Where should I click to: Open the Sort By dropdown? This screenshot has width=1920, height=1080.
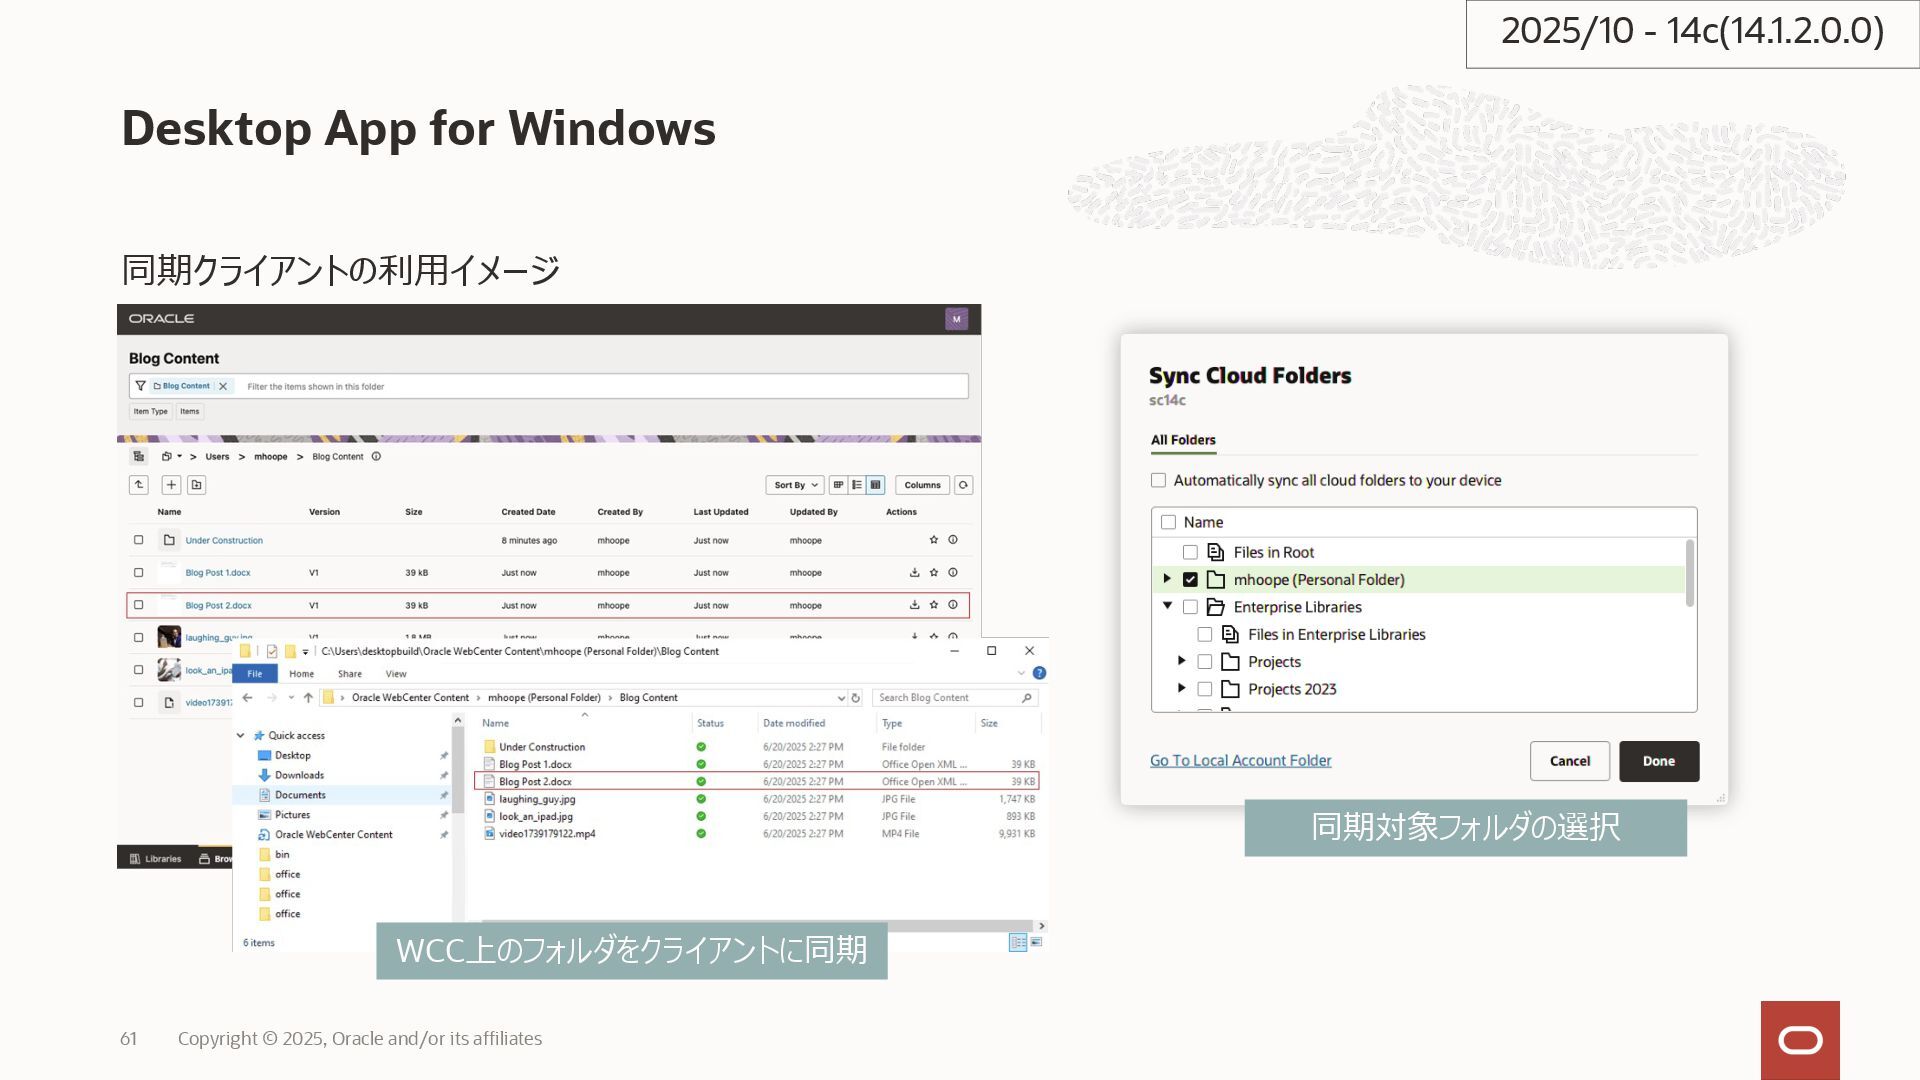click(x=795, y=485)
